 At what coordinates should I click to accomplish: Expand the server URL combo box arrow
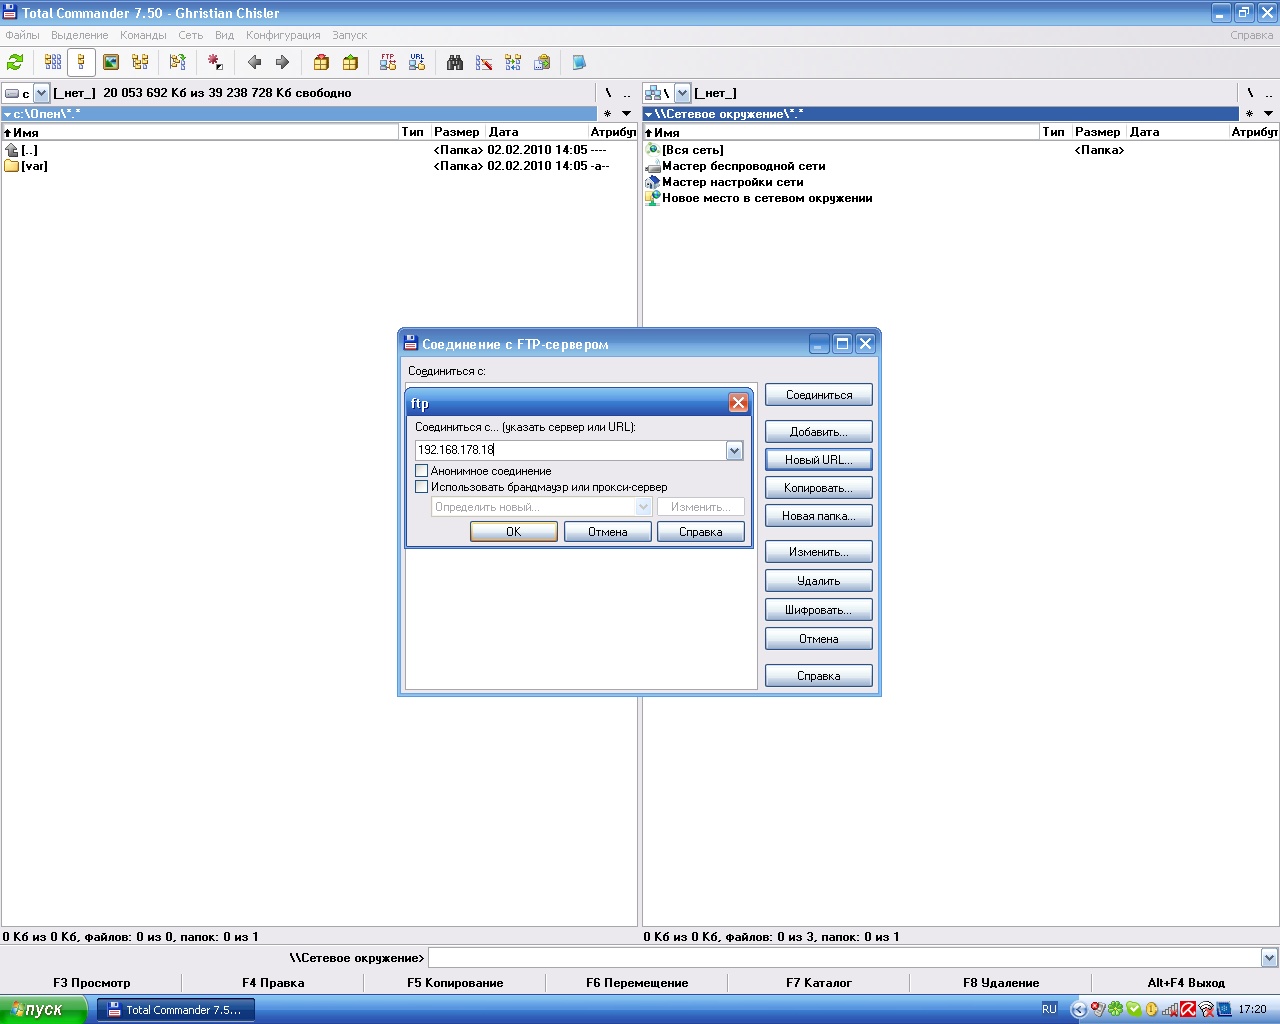coord(734,451)
